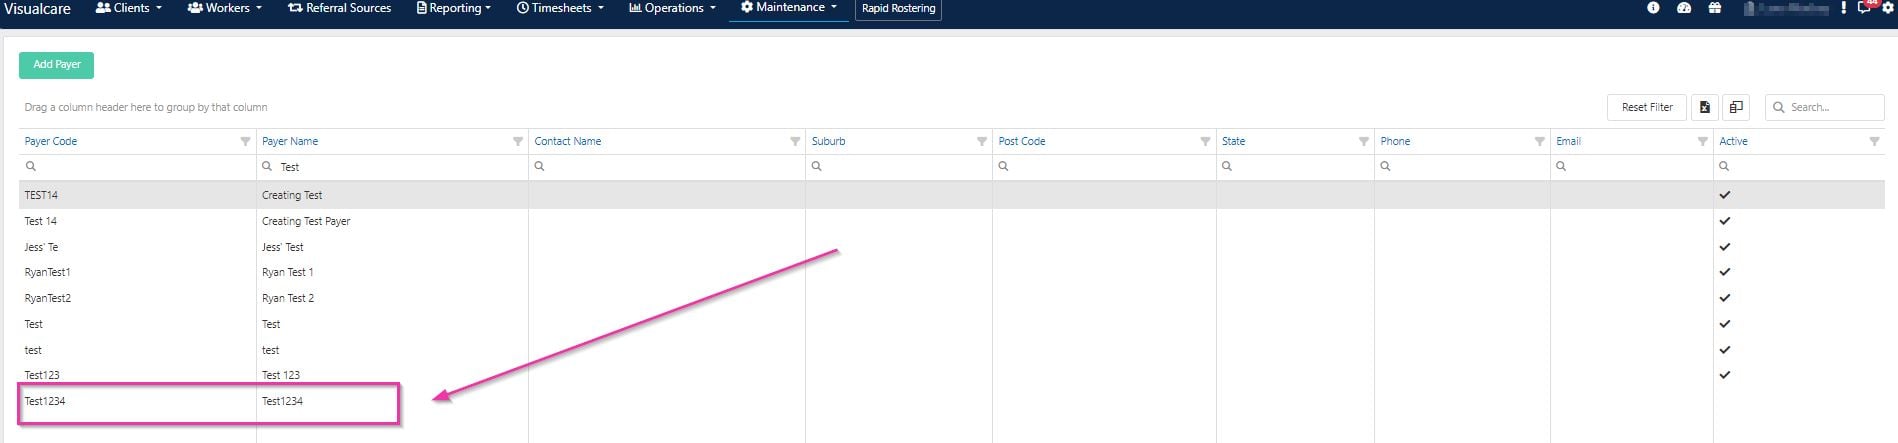This screenshot has height=443, width=1898.
Task: Click magnifier icon in Suburb filter cell
Action: pos(817,167)
